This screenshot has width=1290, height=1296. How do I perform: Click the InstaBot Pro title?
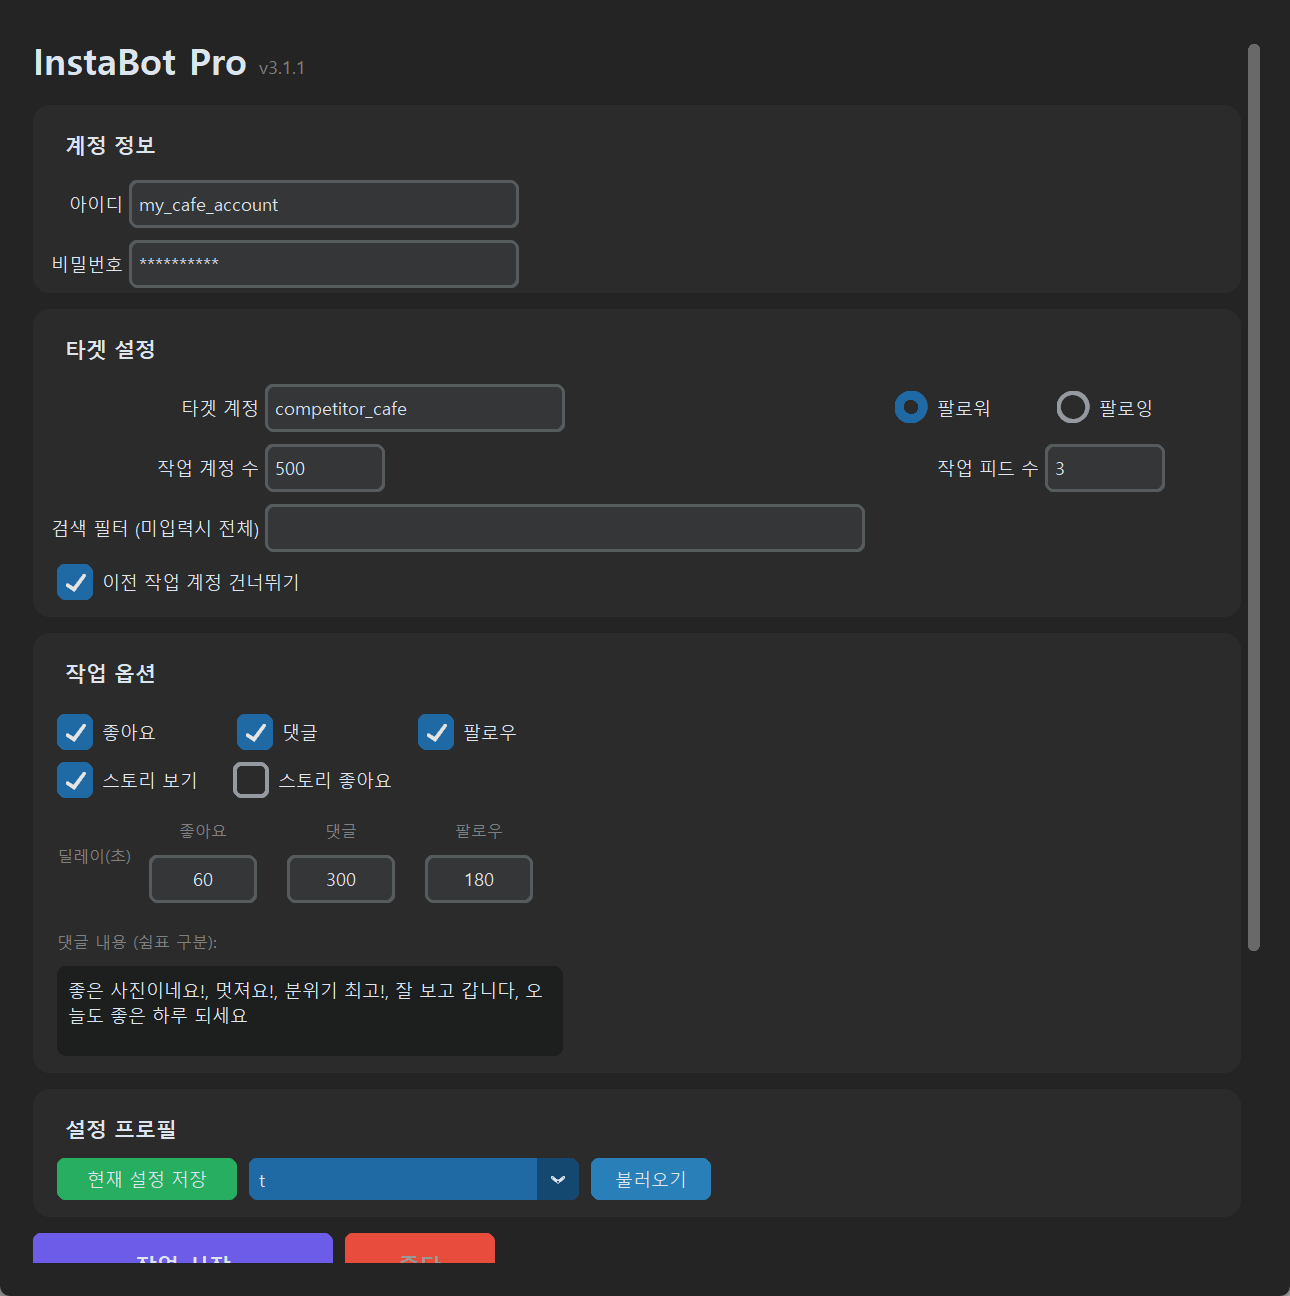[x=140, y=63]
